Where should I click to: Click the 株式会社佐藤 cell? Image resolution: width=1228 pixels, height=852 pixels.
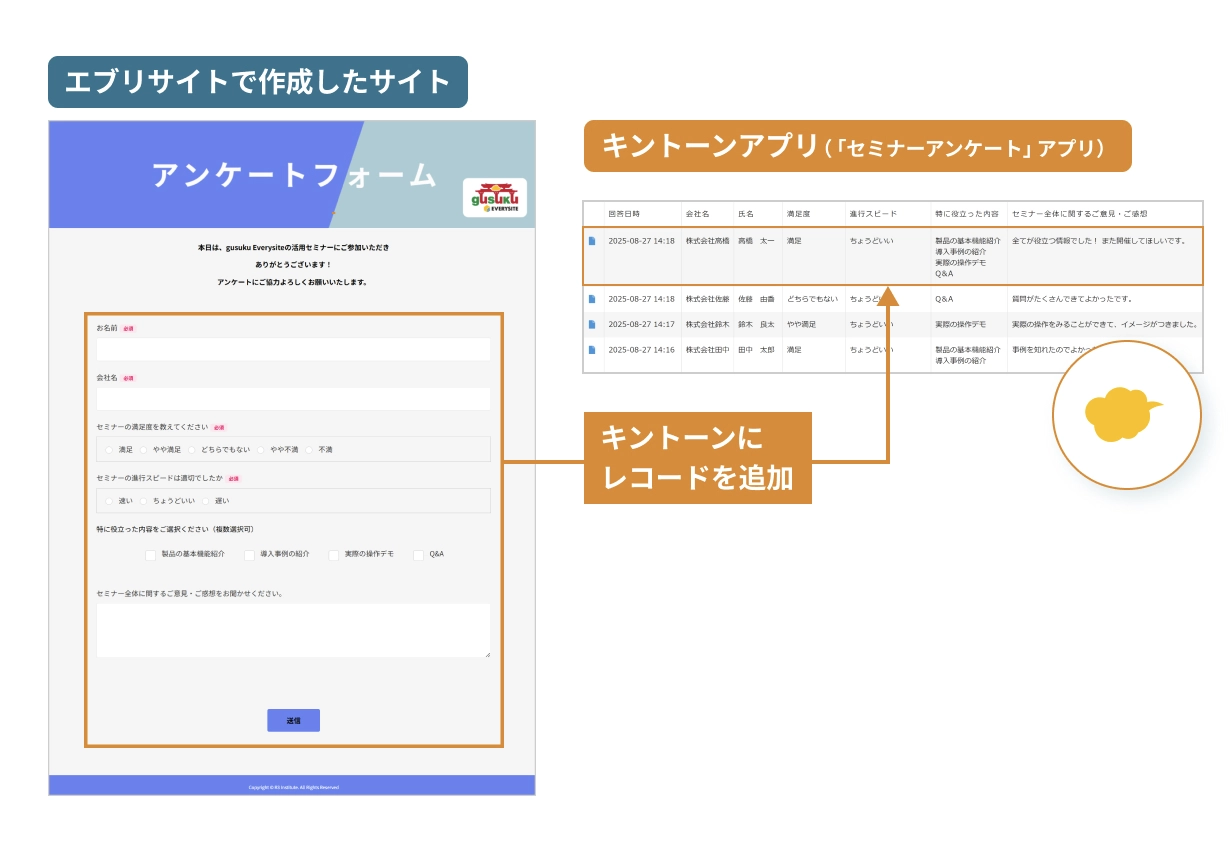point(707,299)
